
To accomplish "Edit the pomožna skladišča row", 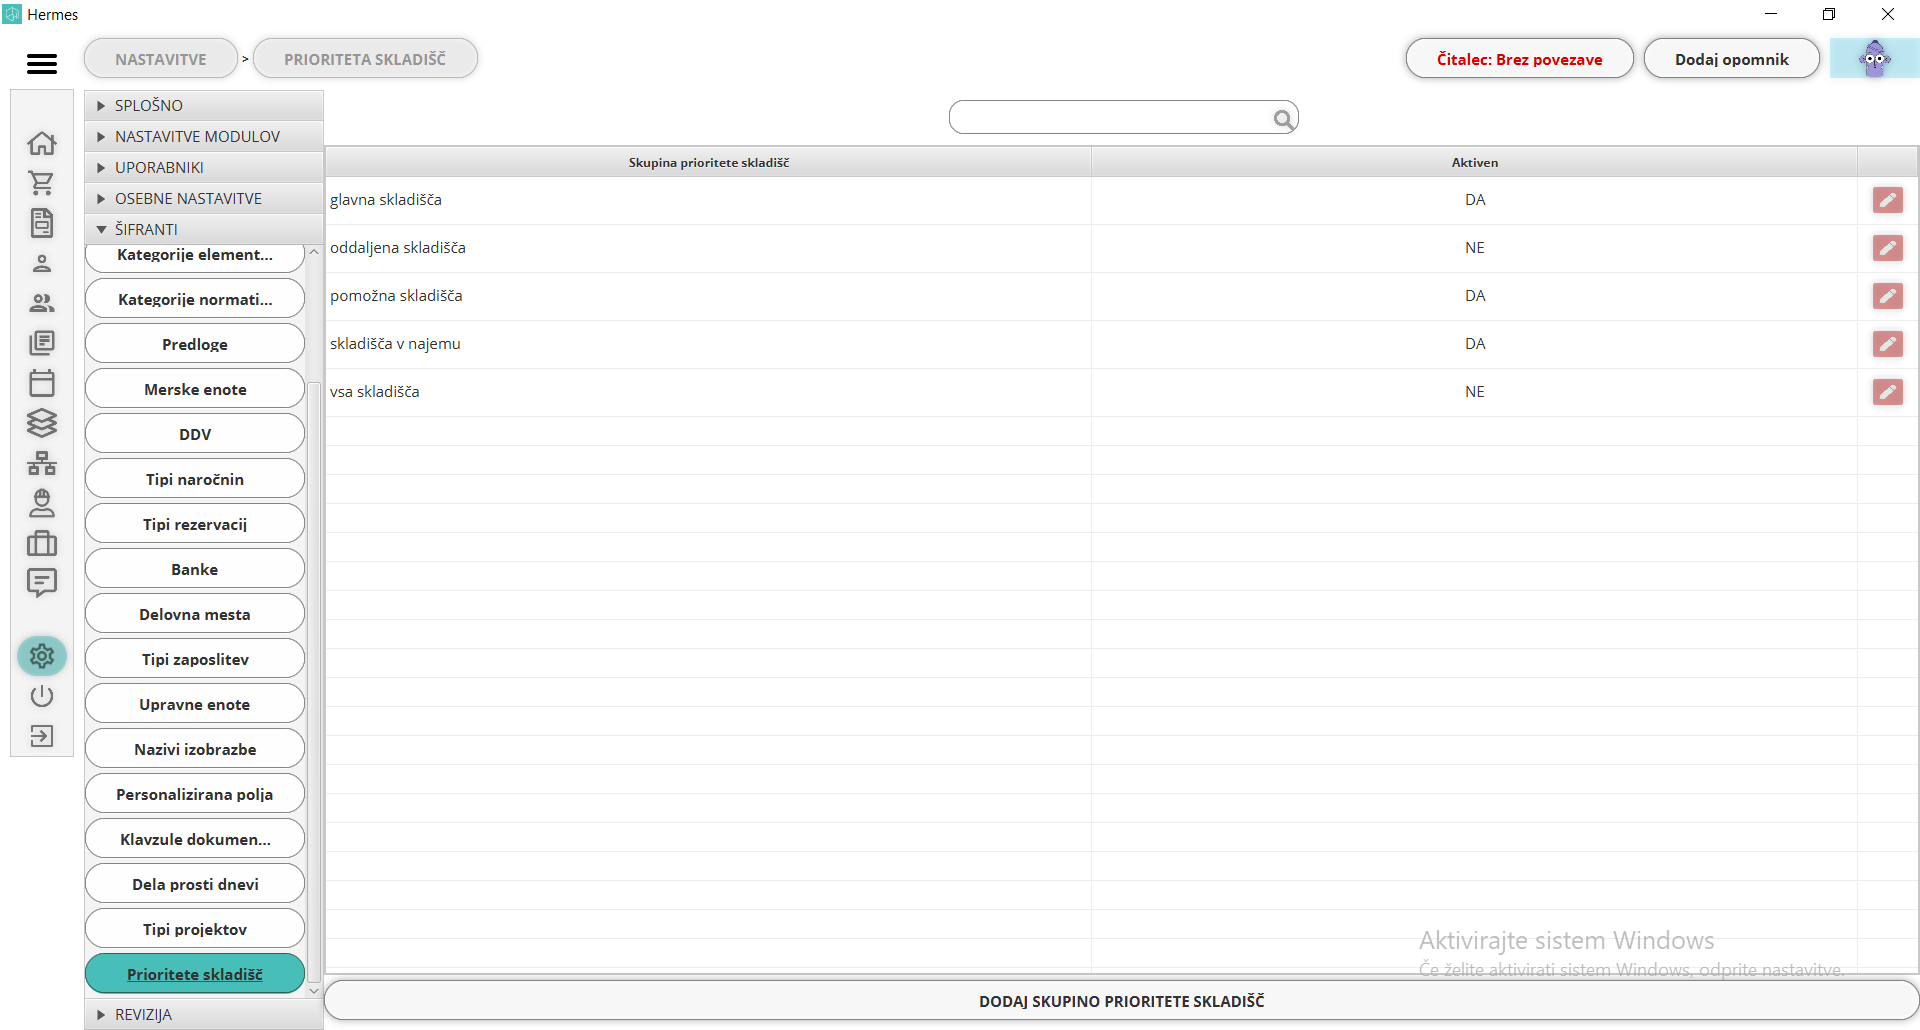I will click(1887, 296).
